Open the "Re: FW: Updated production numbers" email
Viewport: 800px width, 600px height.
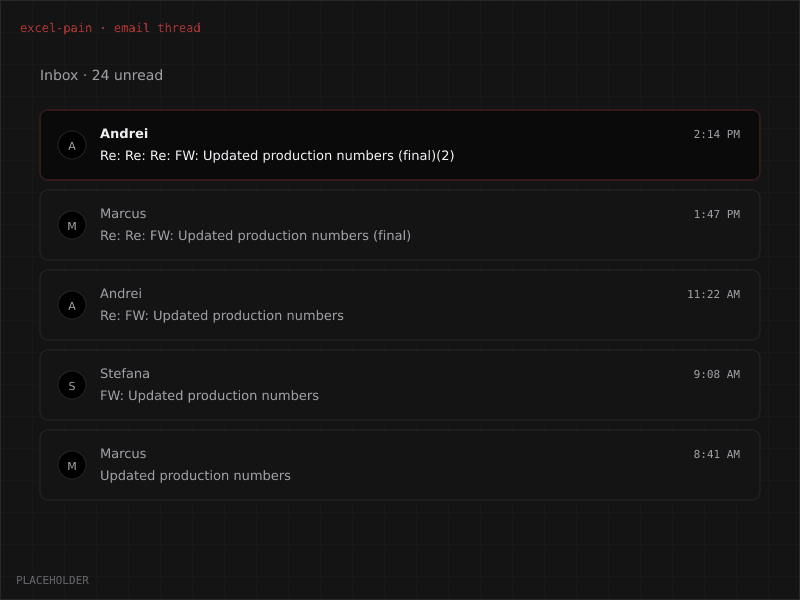pyautogui.click(x=400, y=305)
